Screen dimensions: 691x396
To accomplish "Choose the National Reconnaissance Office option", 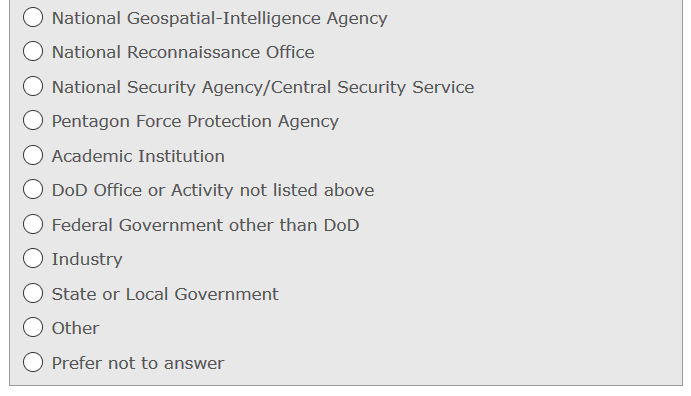I will pyautogui.click(x=33, y=51).
